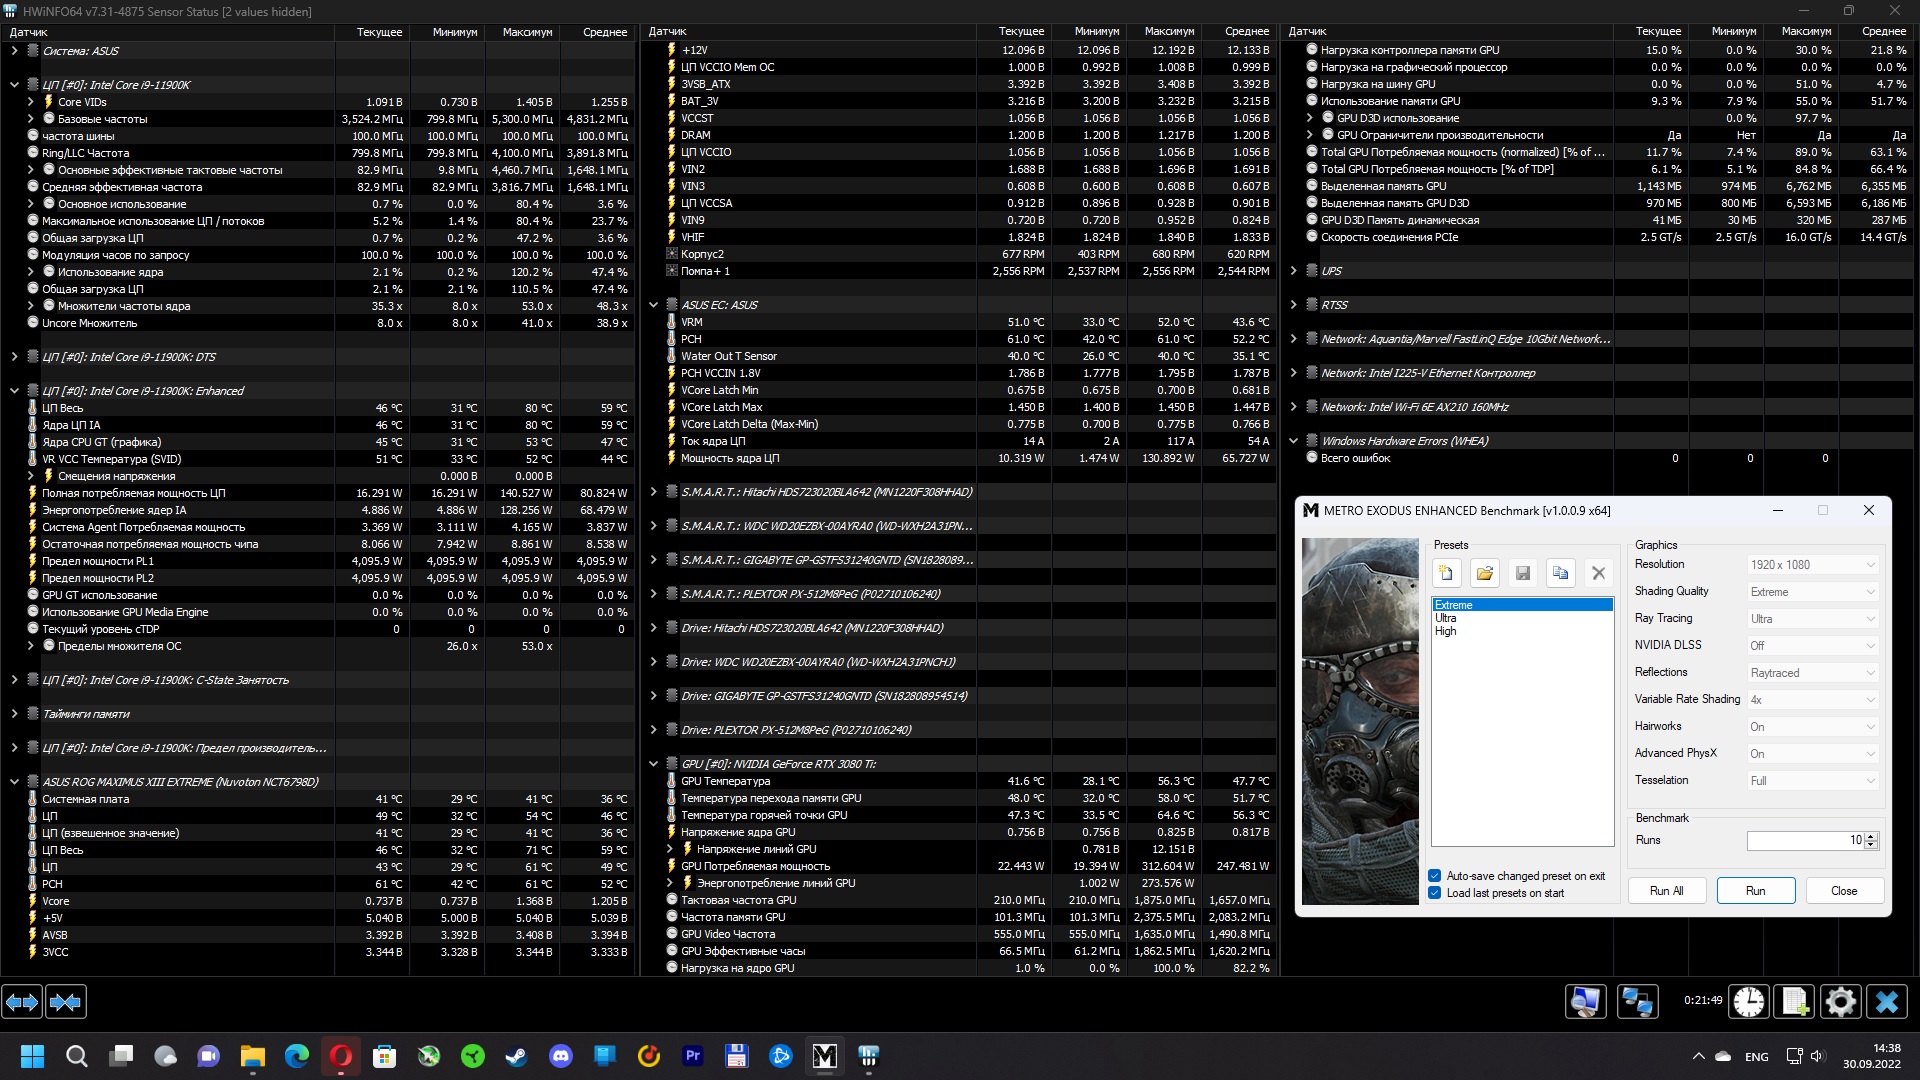This screenshot has height=1080, width=1920.
Task: Uncheck Auto-save changed preset on exit
Action: [x=1435, y=876]
